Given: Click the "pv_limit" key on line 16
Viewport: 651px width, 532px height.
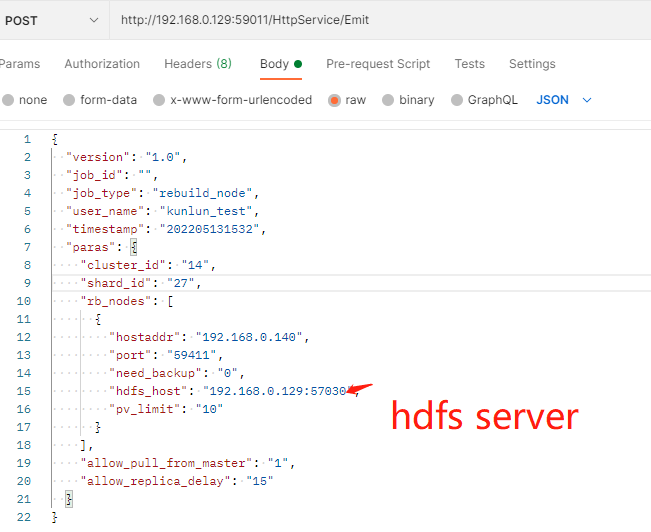Looking at the screenshot, I should coord(144,409).
